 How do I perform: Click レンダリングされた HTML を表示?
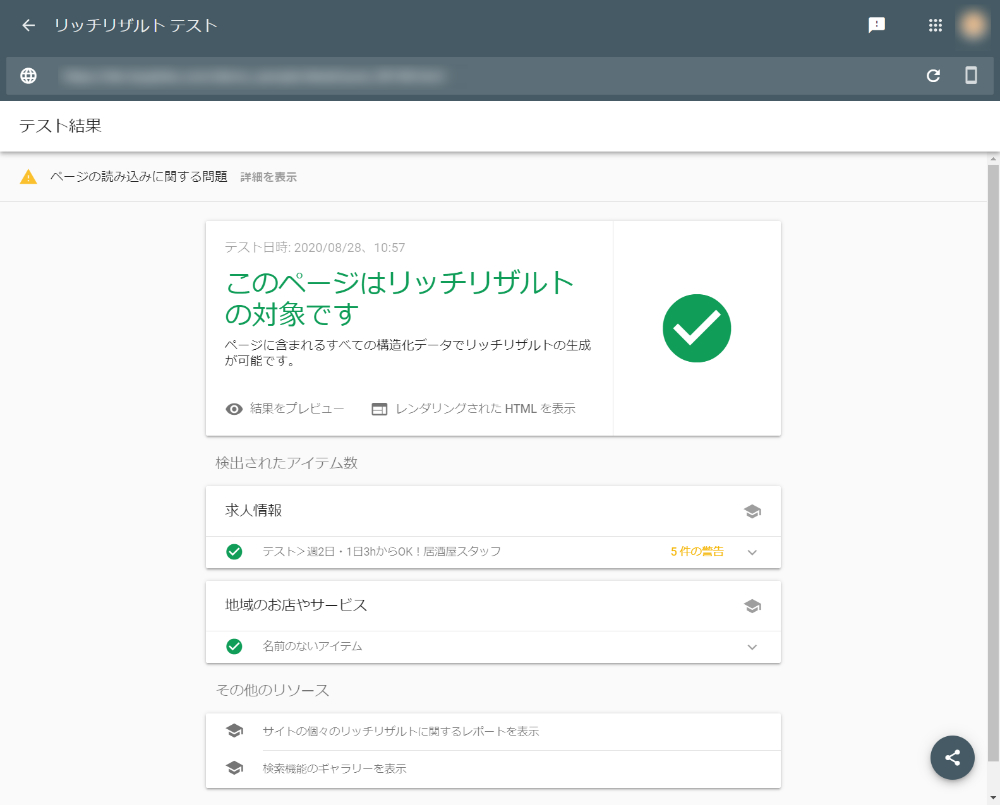point(485,408)
